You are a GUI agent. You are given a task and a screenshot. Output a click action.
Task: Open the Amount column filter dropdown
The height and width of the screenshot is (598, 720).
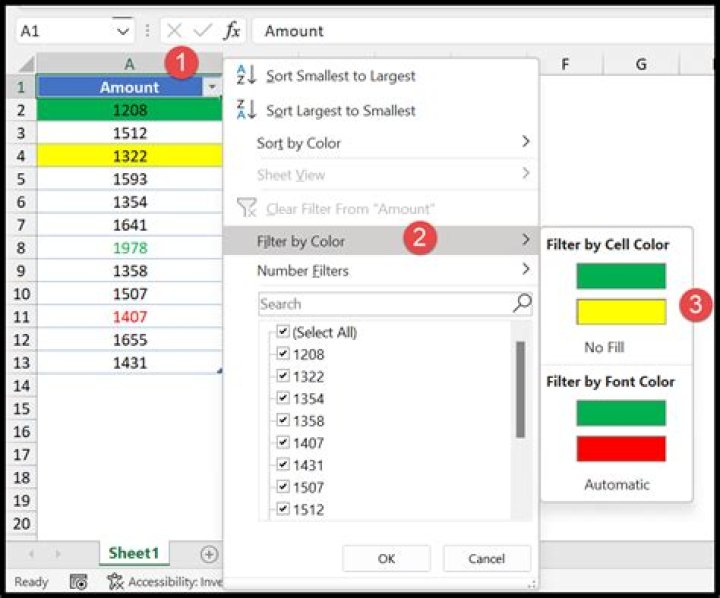point(212,87)
